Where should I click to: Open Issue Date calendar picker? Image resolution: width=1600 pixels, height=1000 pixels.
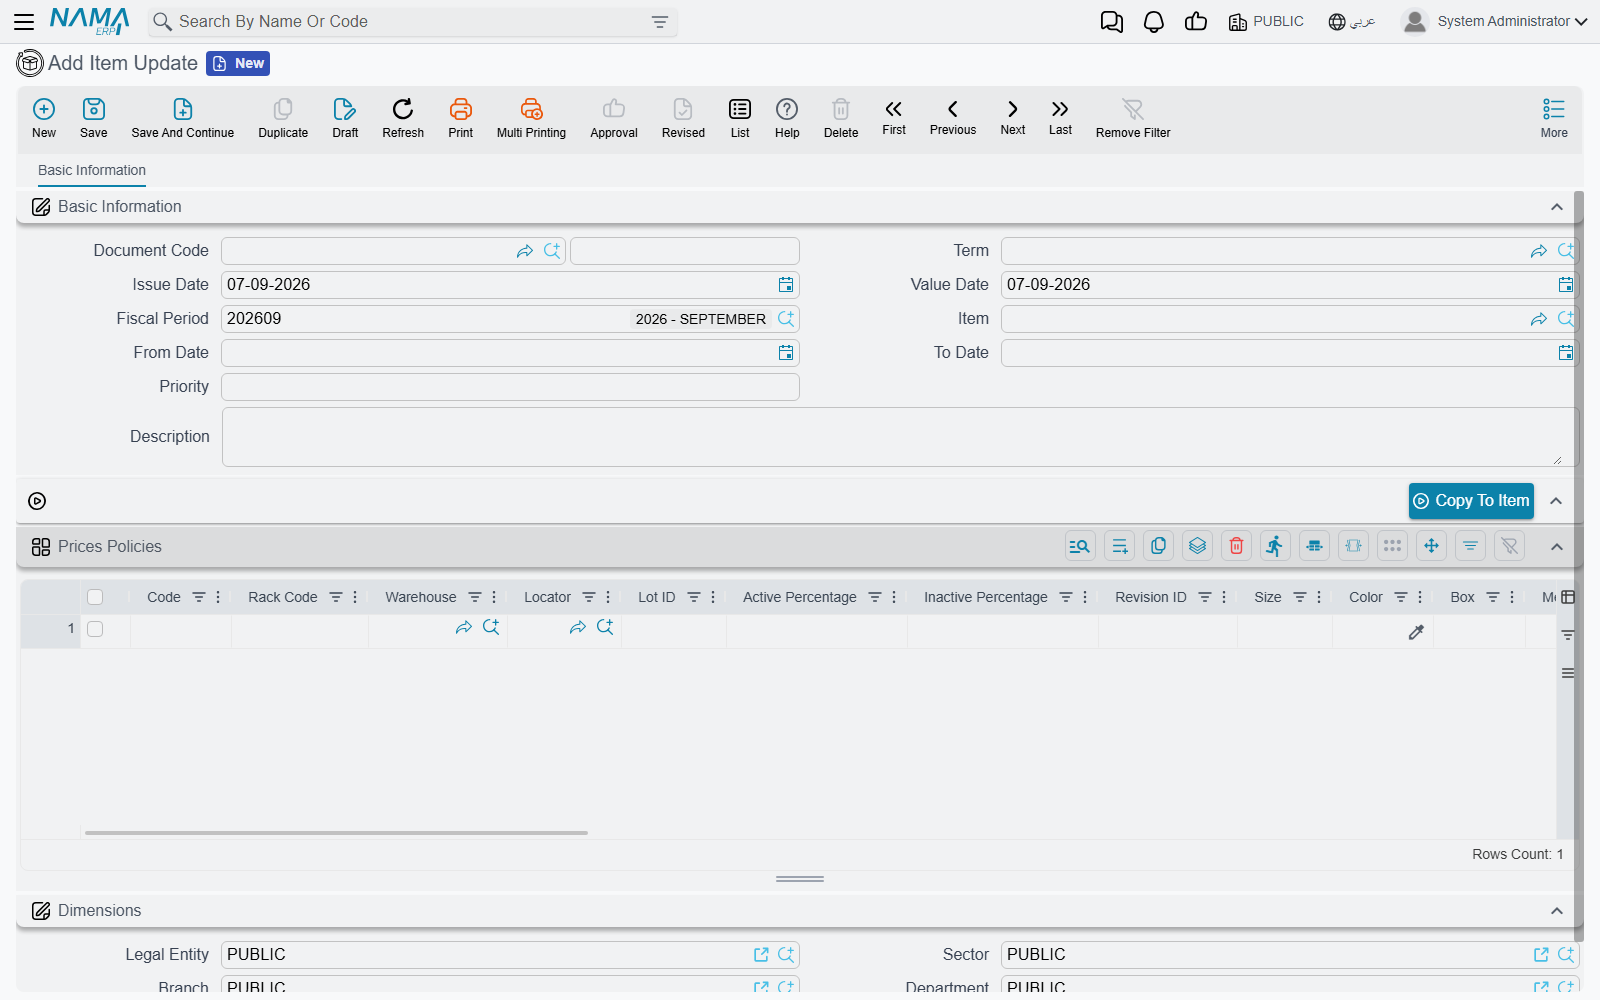(786, 285)
